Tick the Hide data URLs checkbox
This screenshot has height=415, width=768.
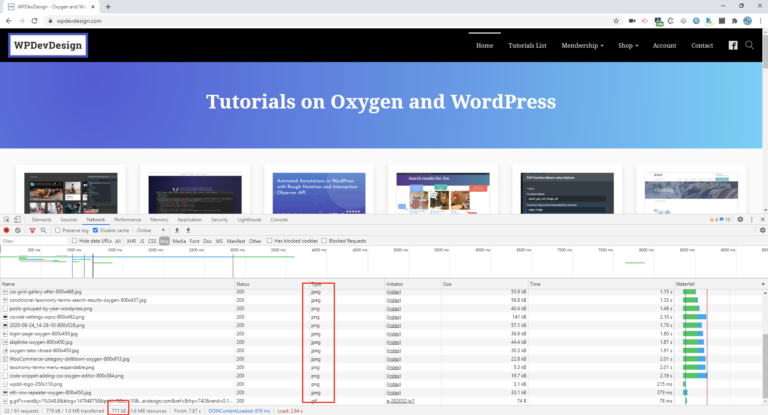pos(74,241)
